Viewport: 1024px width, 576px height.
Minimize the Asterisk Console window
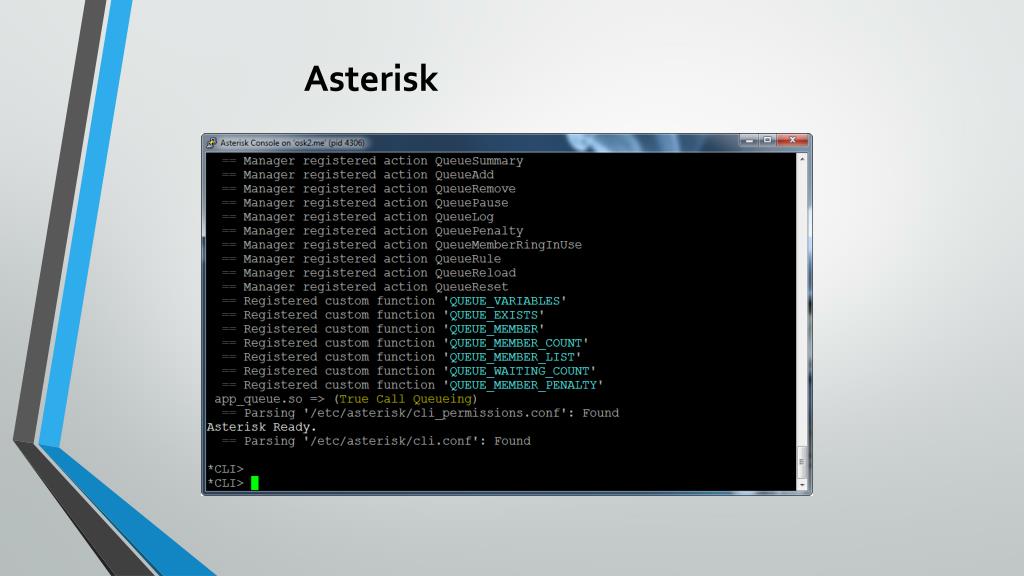[750, 140]
